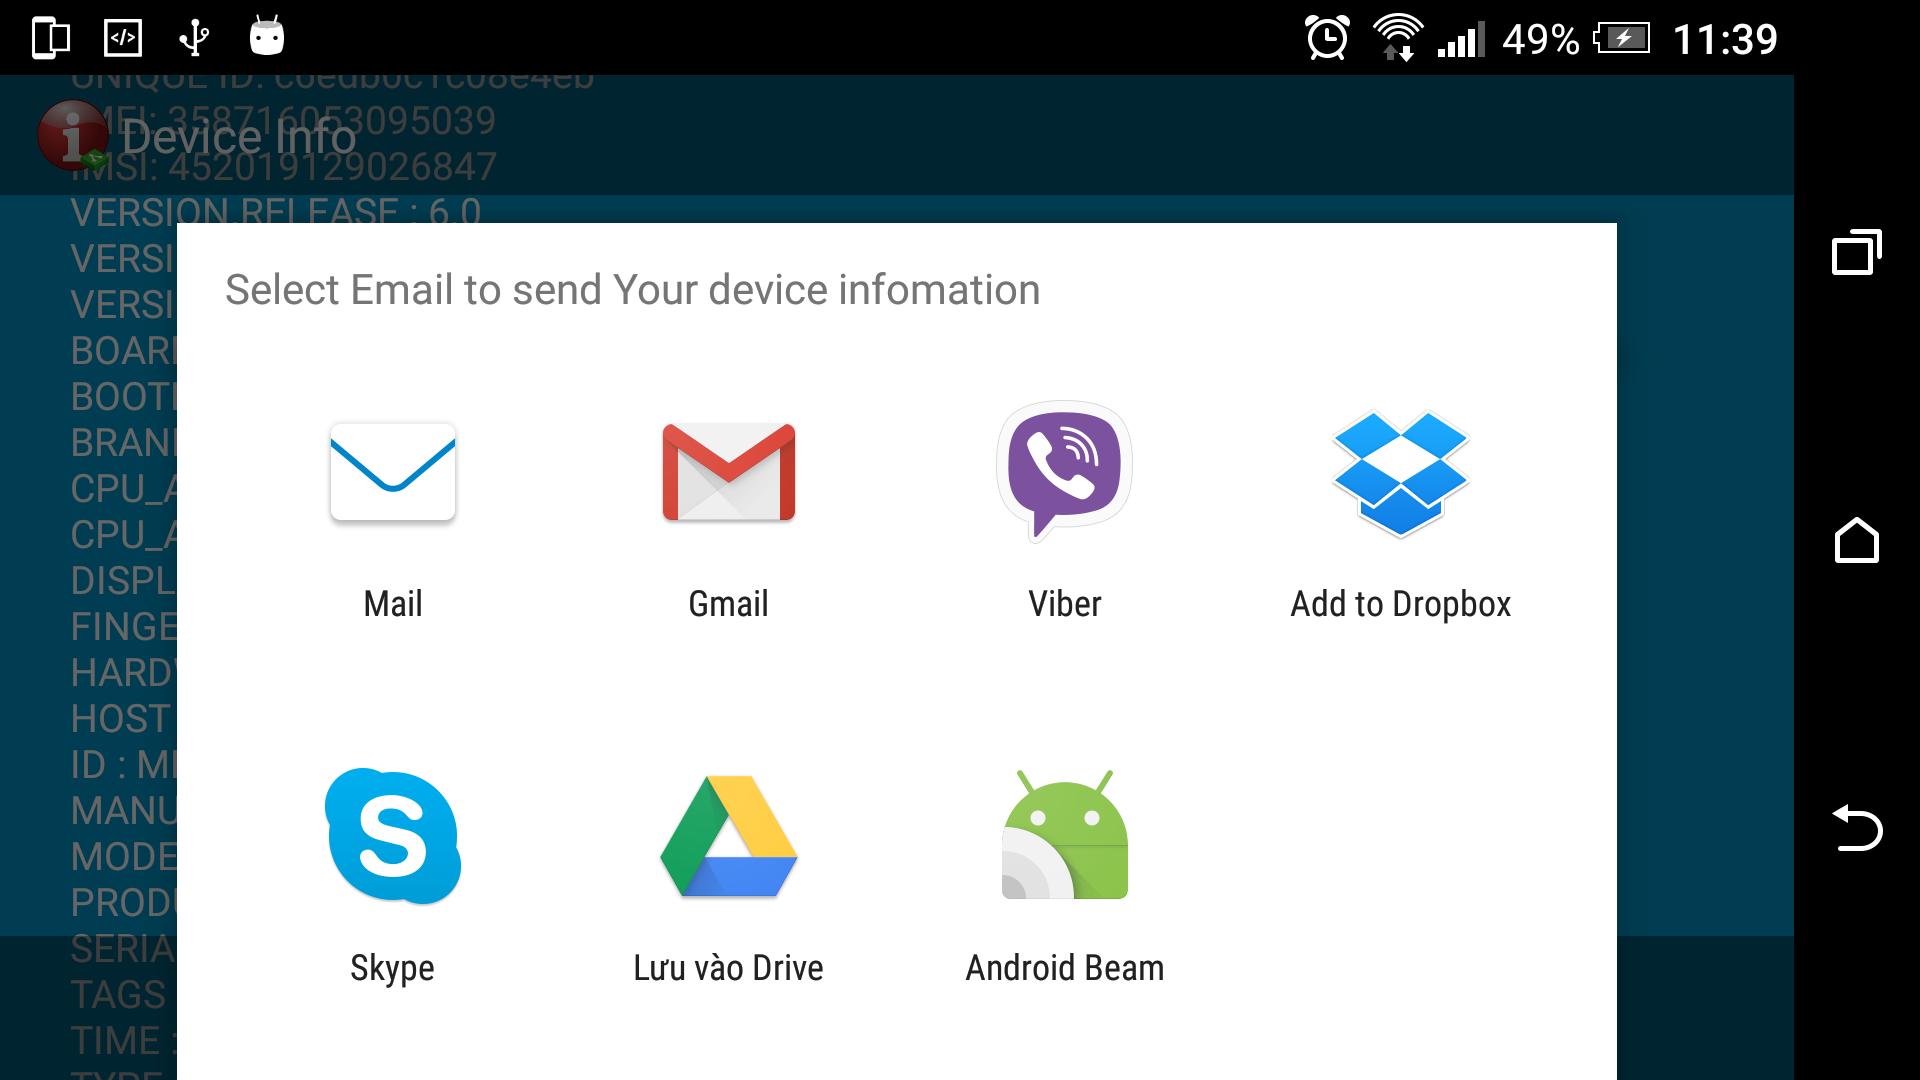
Task: Check the alarm clock status icon
Action: pyautogui.click(x=1327, y=38)
